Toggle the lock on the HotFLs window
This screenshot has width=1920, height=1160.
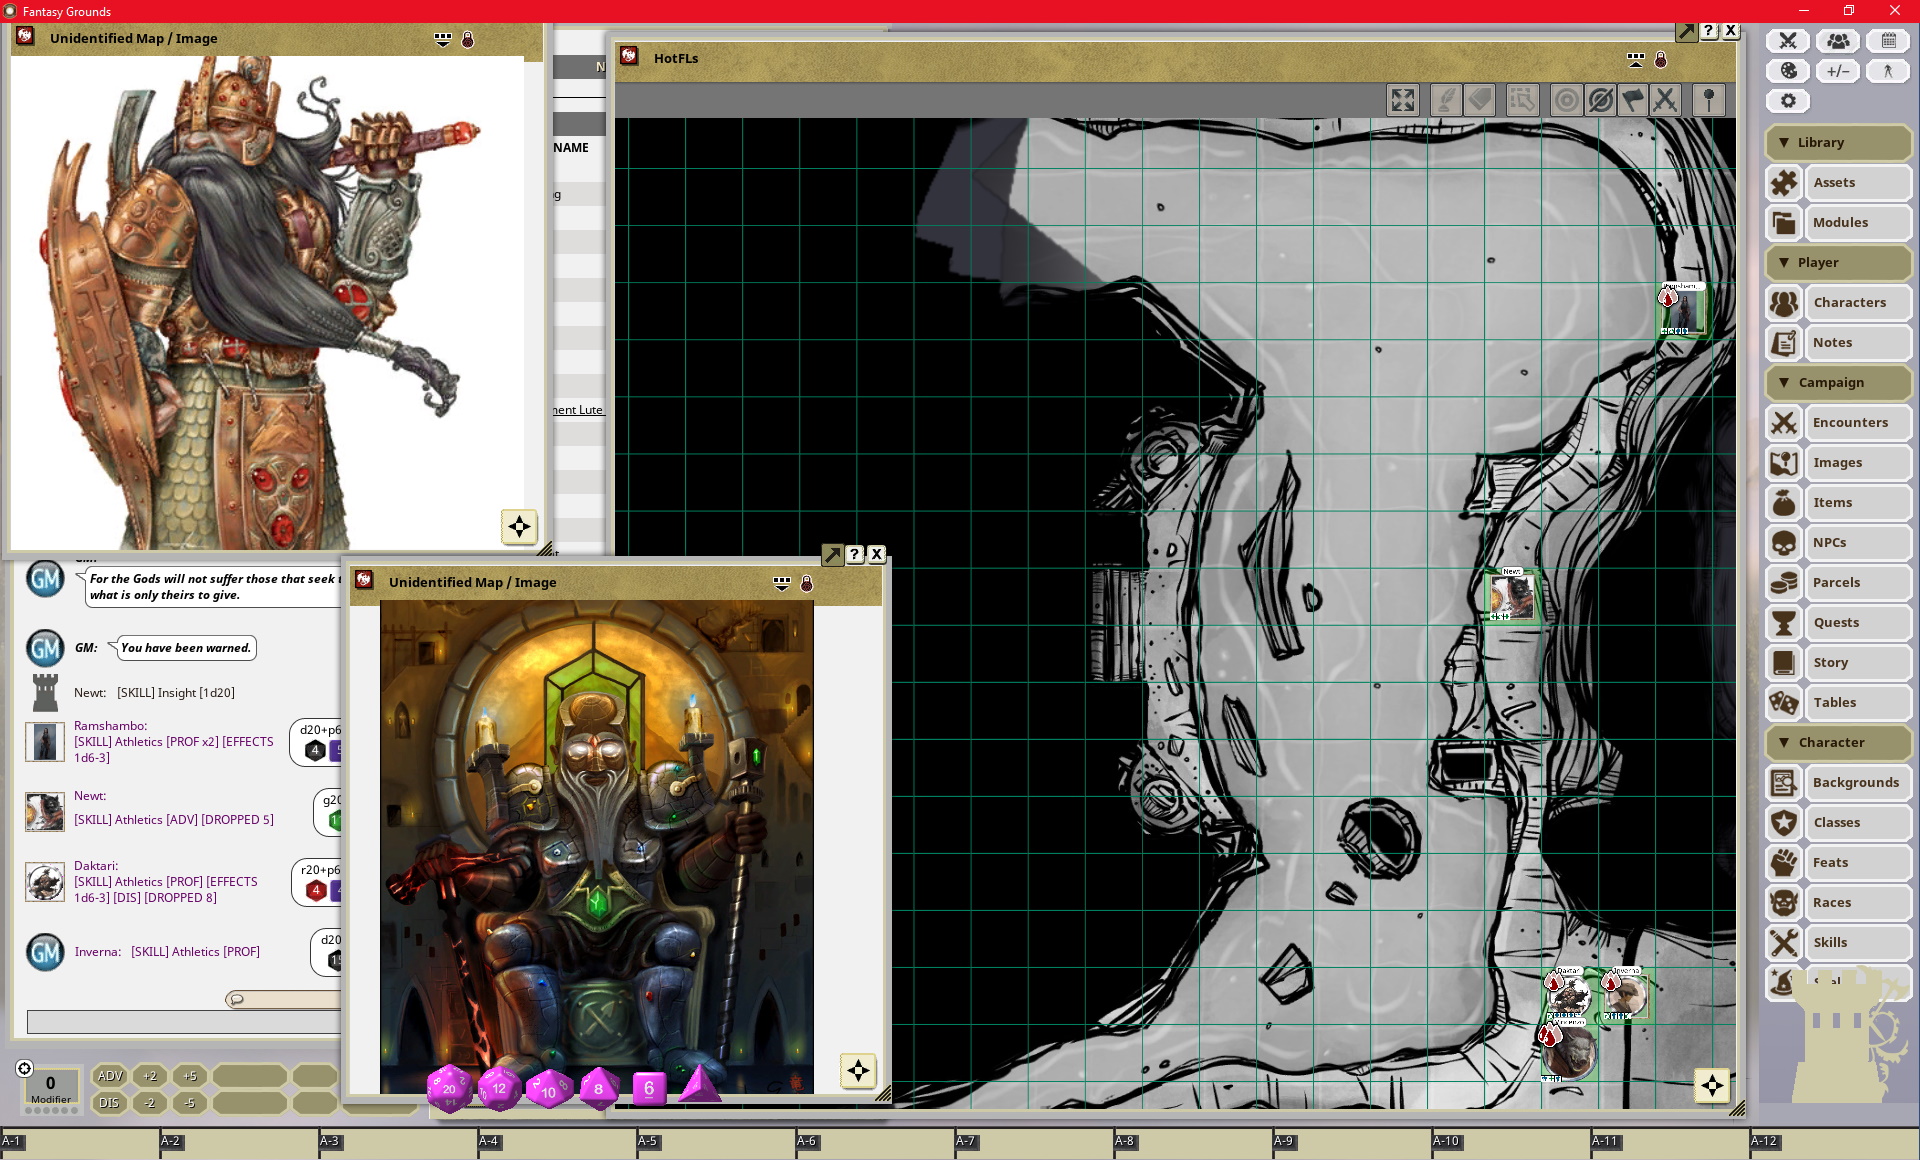coord(1661,60)
